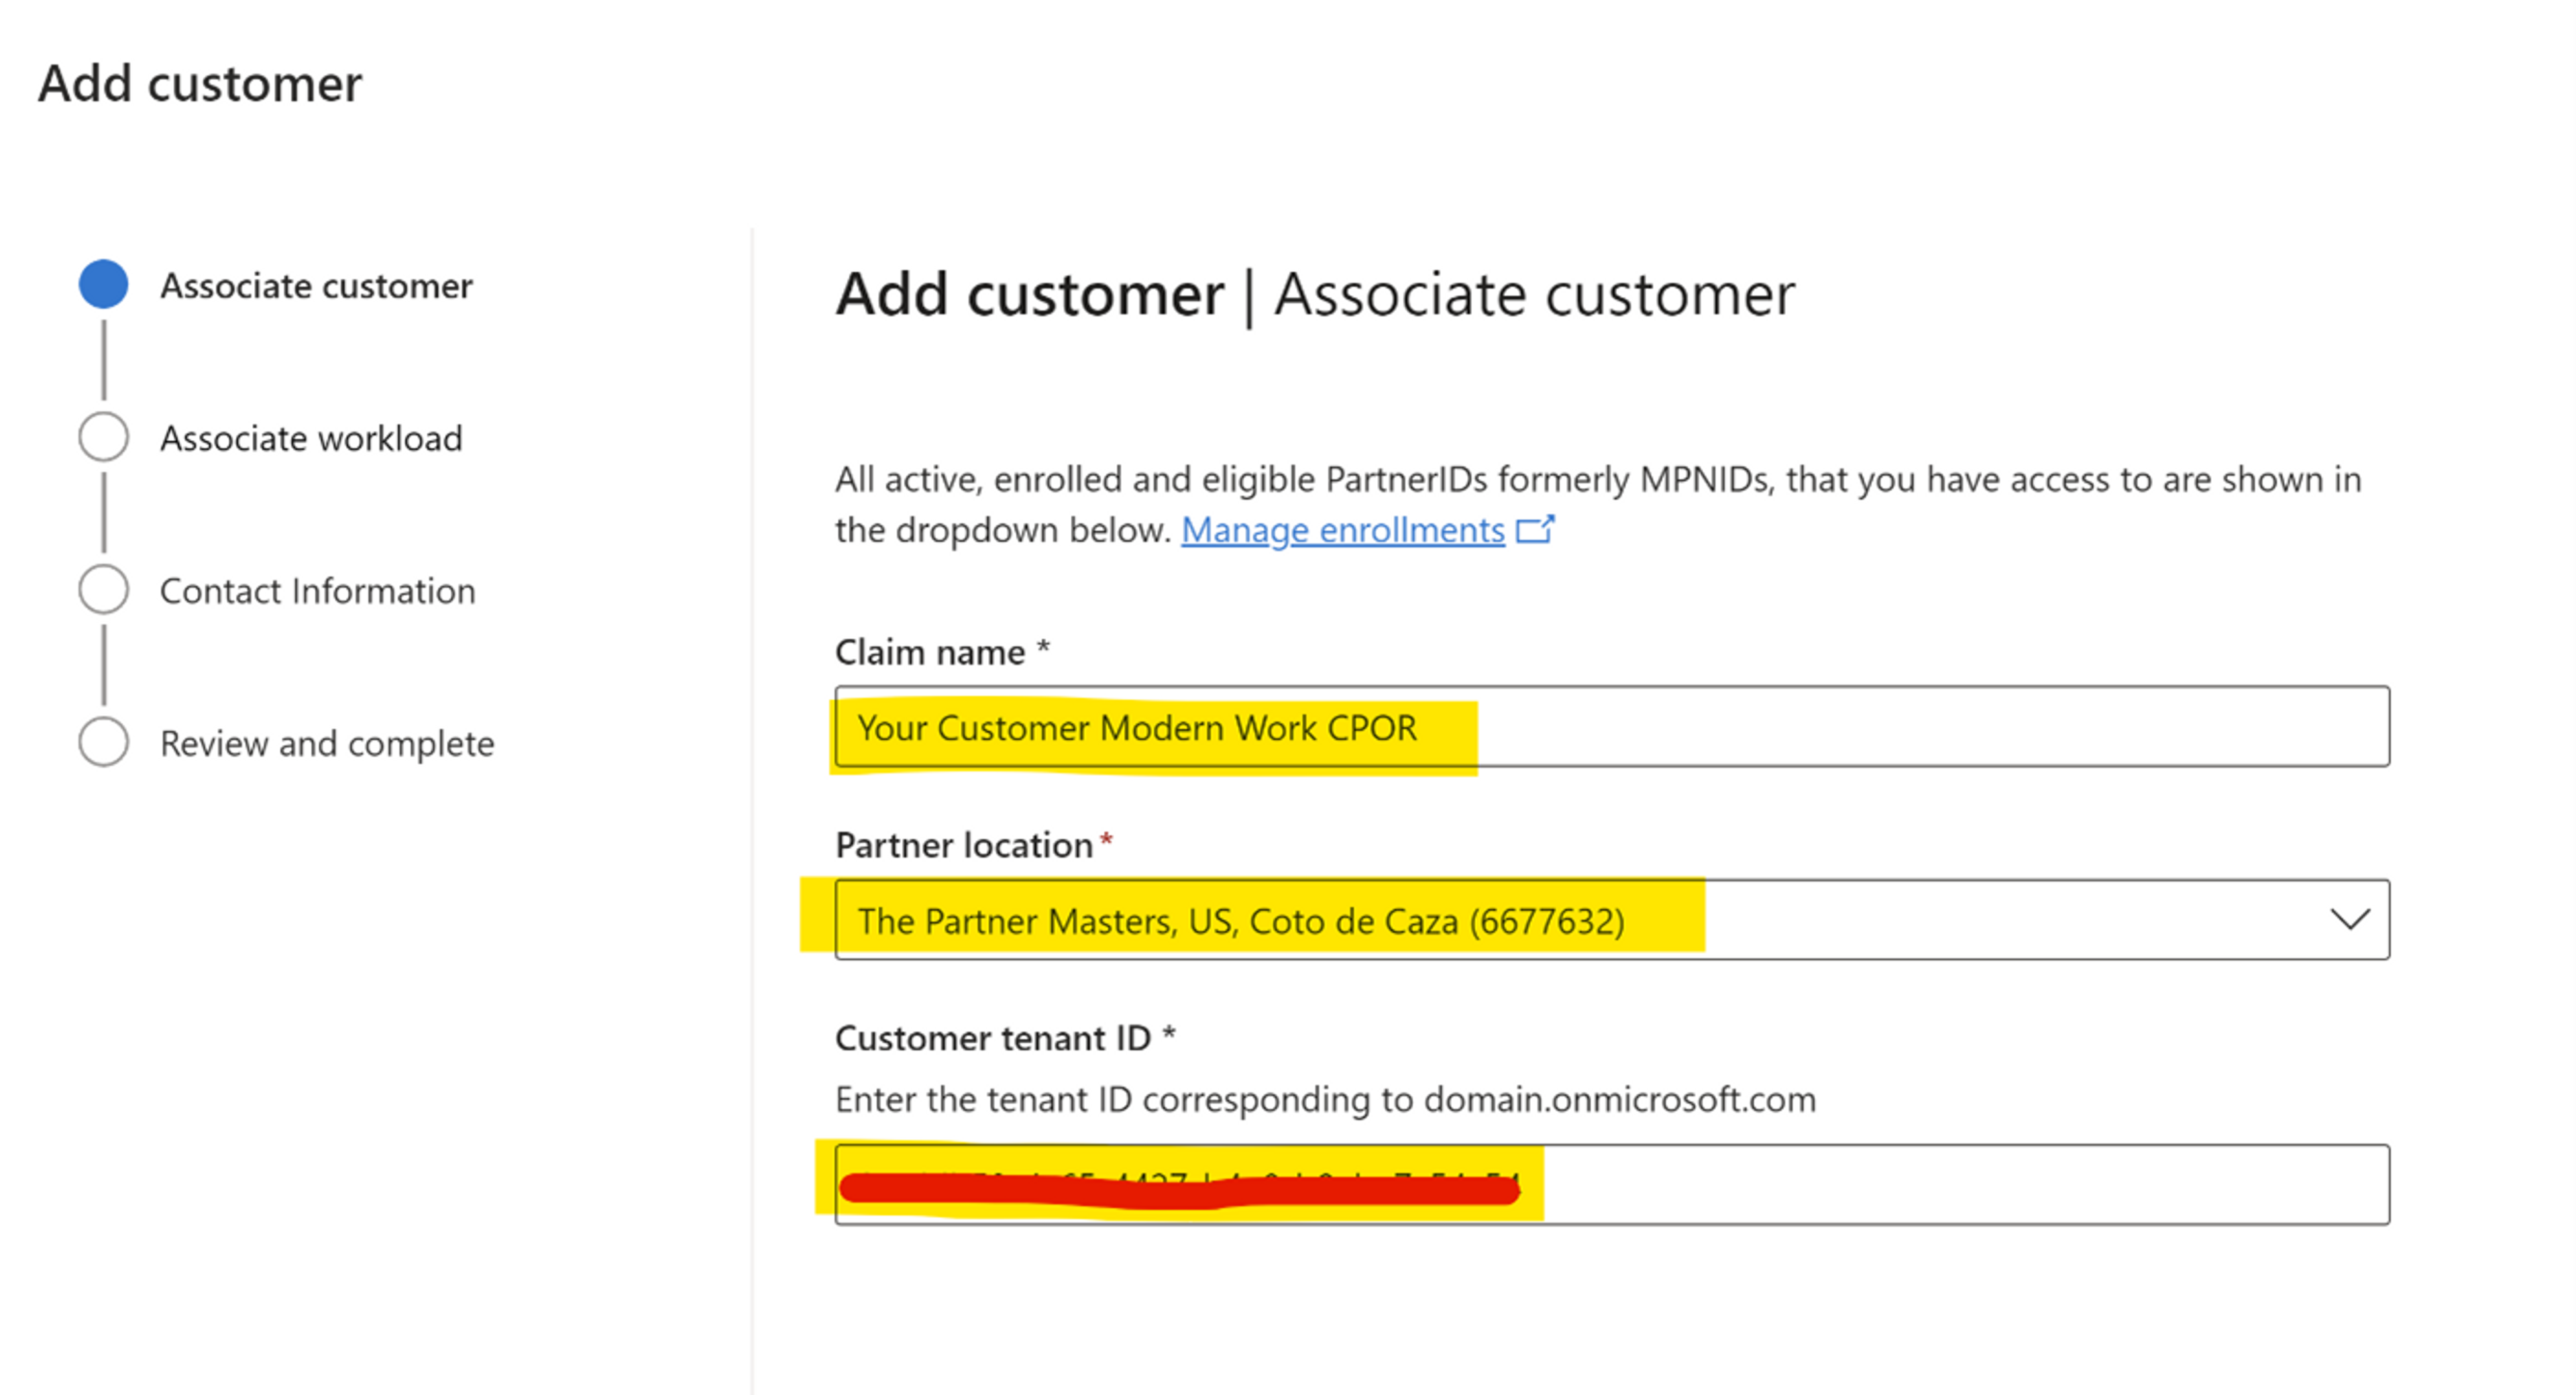Open the Manage enrollments link

[x=1342, y=530]
